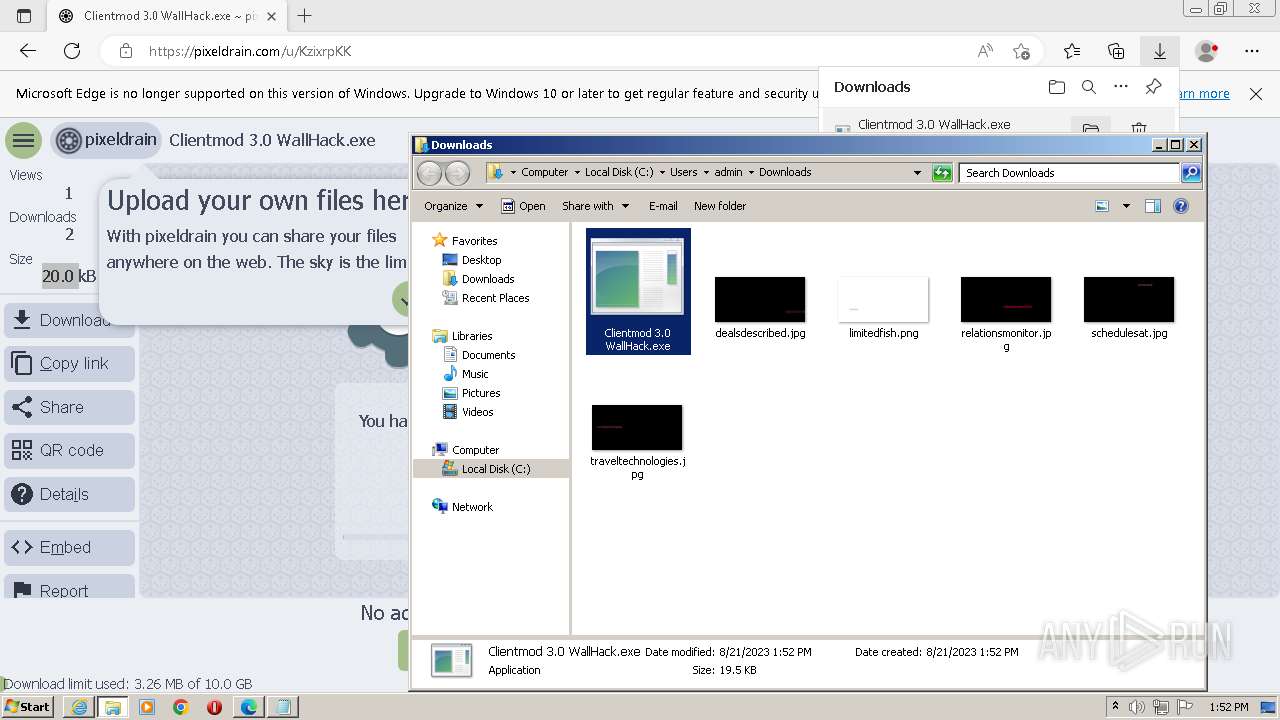Screen dimensions: 1280x720
Task: Select Downloads under Favorites
Action: (x=488, y=279)
